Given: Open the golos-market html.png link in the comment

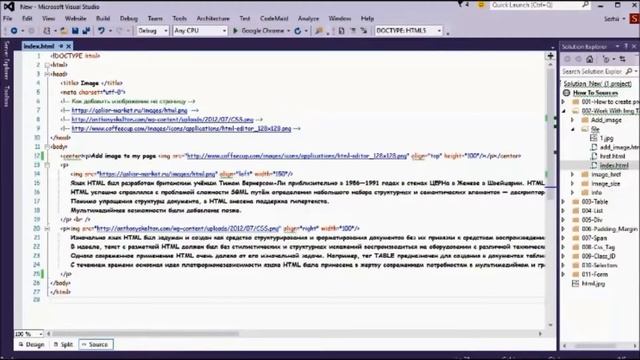Looking at the screenshot, I should tap(129, 110).
